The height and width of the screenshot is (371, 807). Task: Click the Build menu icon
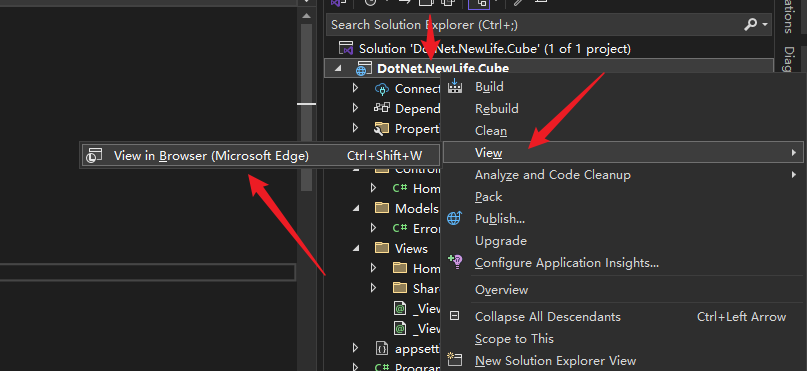pos(455,86)
